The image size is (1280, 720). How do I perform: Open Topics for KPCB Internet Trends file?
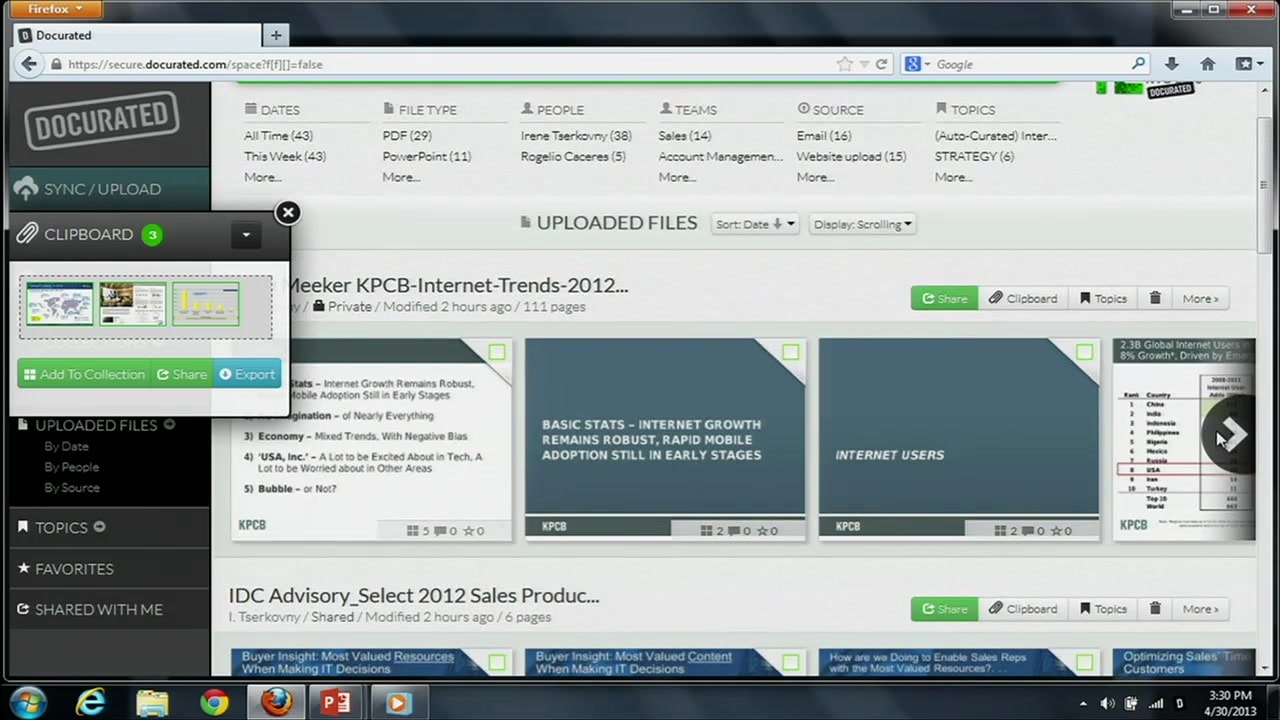[1103, 299]
